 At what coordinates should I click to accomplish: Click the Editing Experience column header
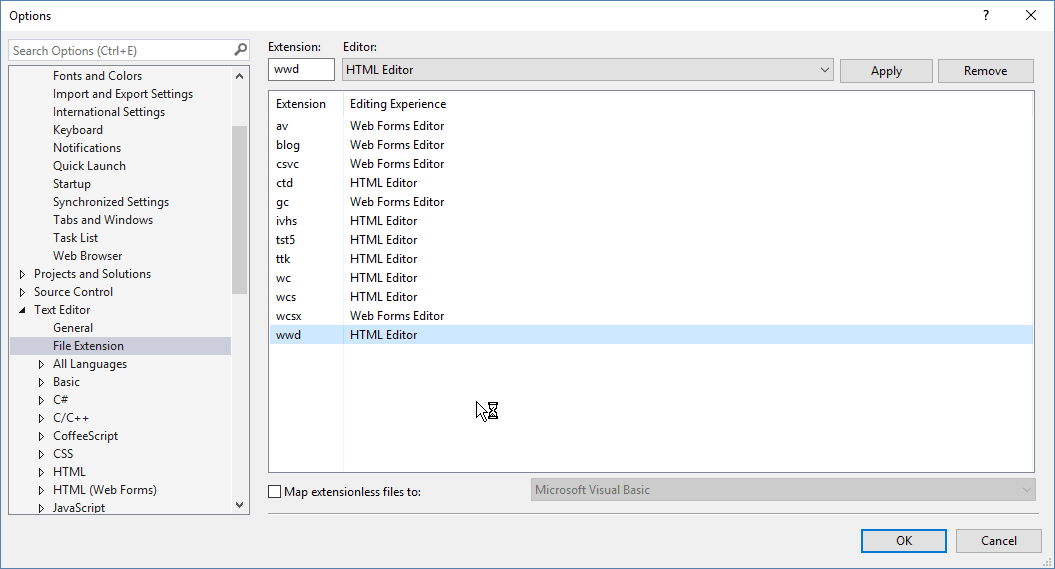398,104
